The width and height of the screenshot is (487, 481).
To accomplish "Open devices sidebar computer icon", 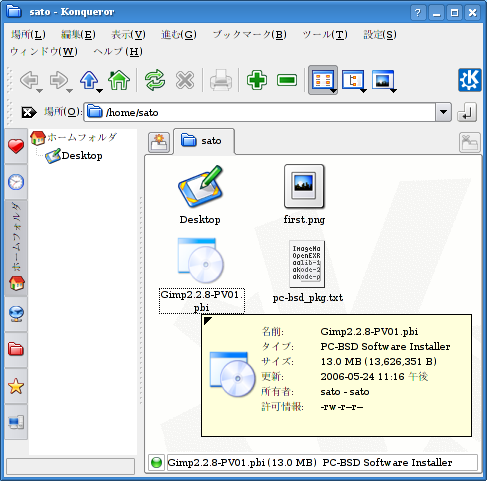I will coord(16,422).
